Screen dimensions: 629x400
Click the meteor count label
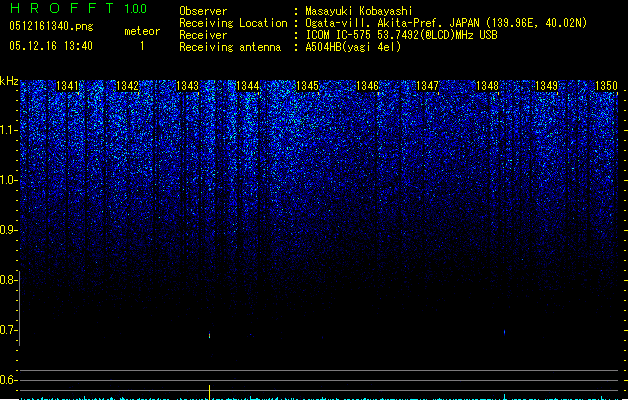(142, 31)
